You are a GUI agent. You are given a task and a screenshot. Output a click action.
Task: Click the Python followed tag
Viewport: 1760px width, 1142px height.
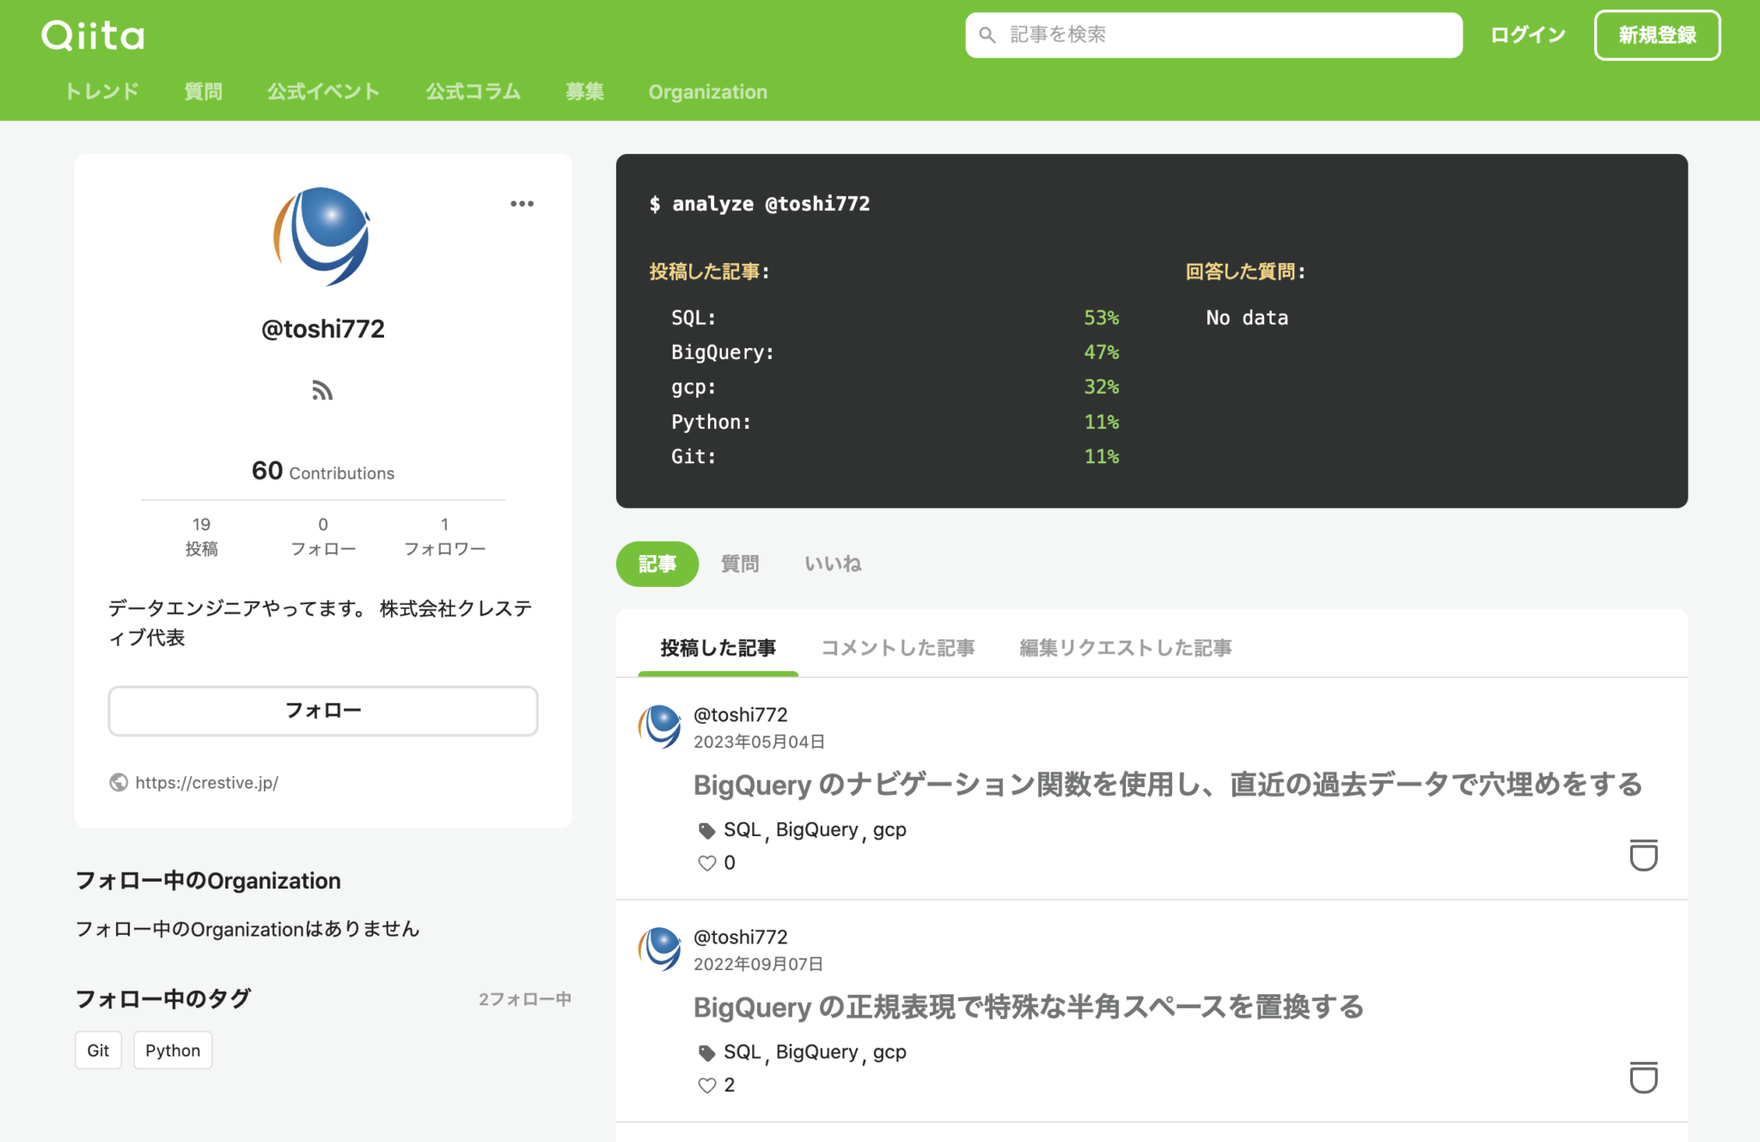(173, 1050)
